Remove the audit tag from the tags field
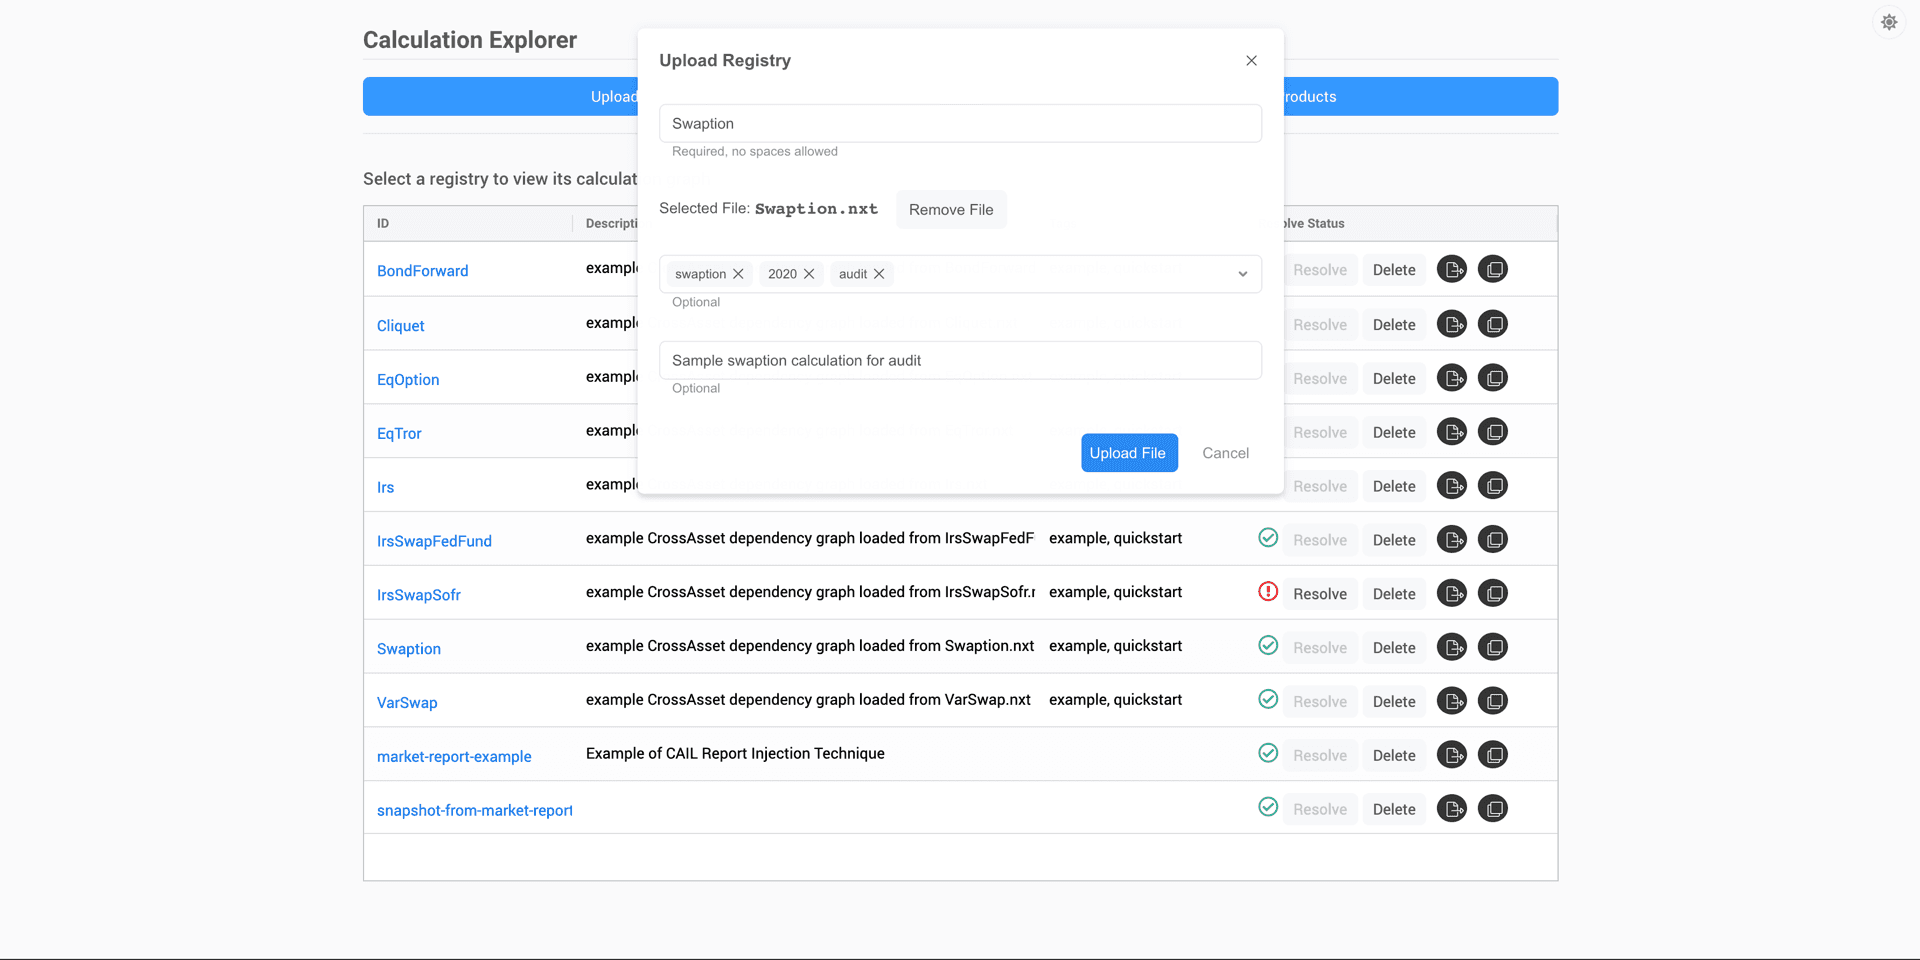This screenshot has height=960, width=1920. tap(880, 273)
